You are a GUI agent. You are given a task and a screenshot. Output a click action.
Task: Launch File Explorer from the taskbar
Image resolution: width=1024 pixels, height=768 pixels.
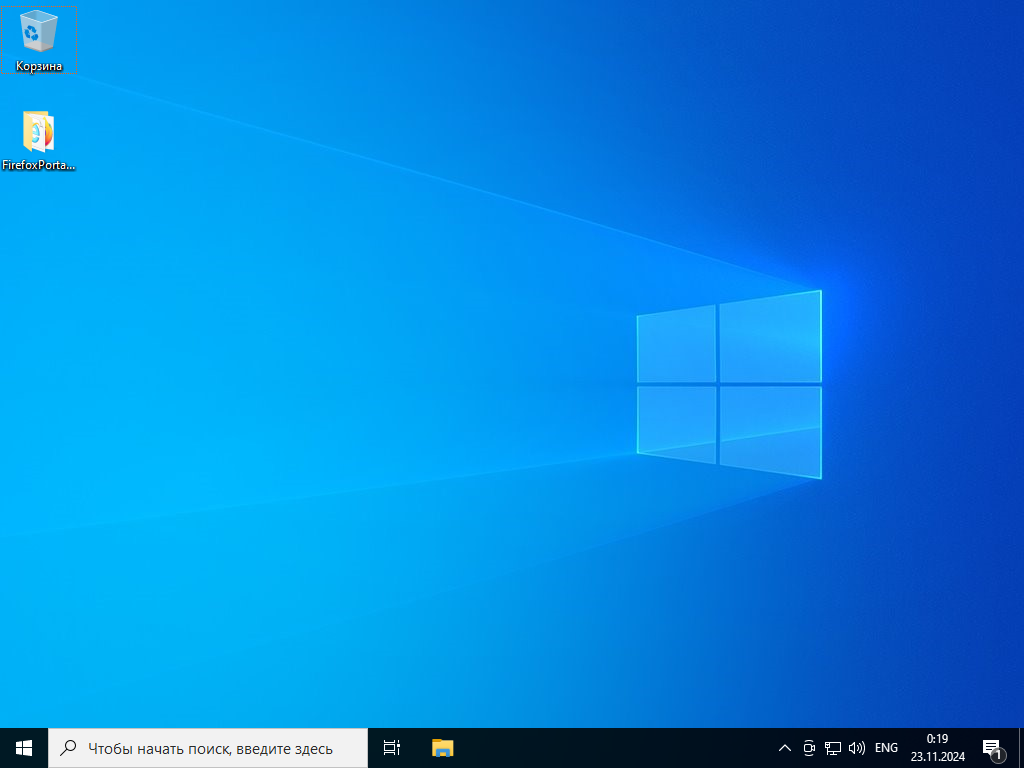point(442,747)
